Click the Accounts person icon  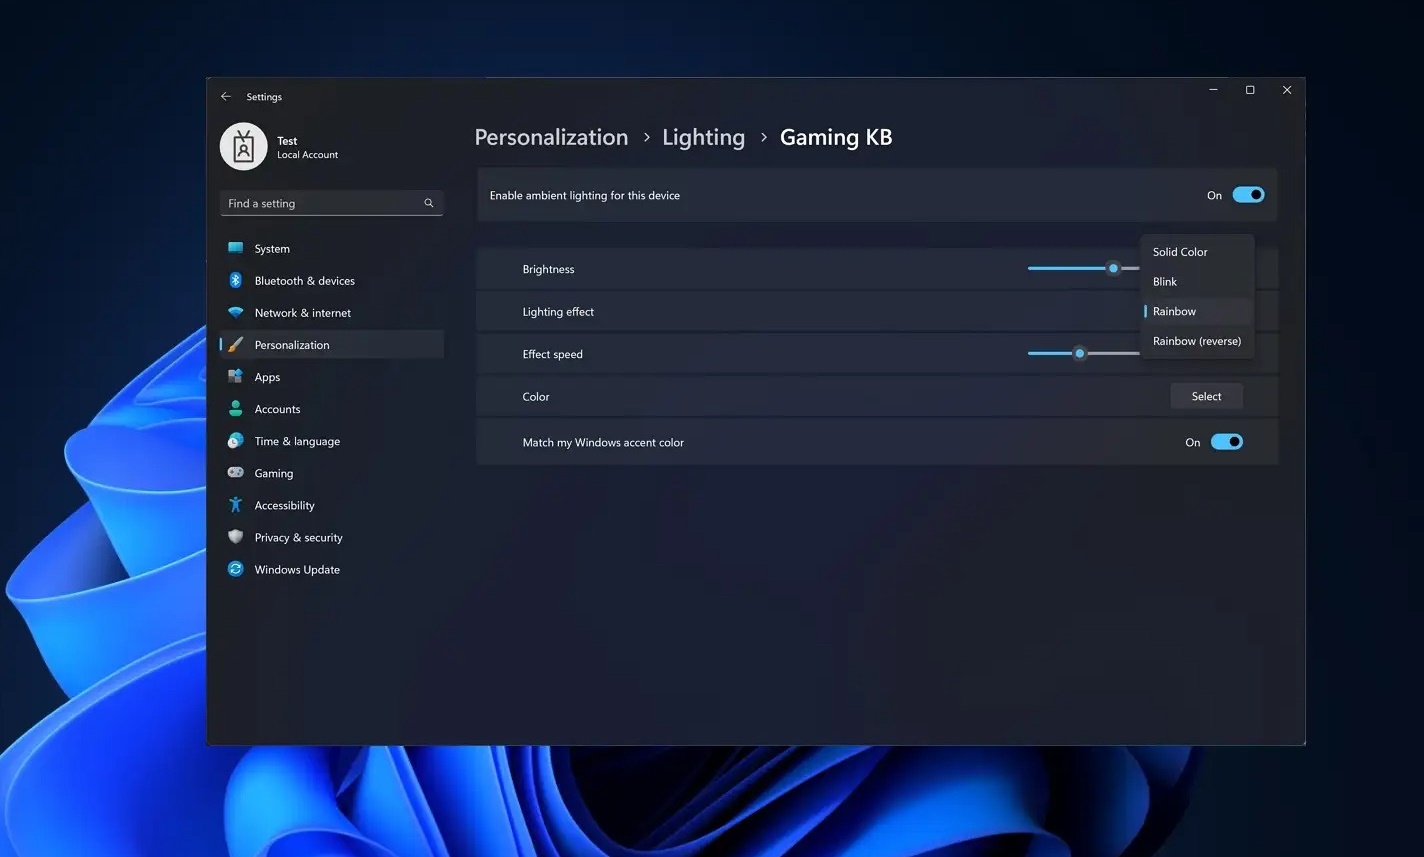click(236, 408)
